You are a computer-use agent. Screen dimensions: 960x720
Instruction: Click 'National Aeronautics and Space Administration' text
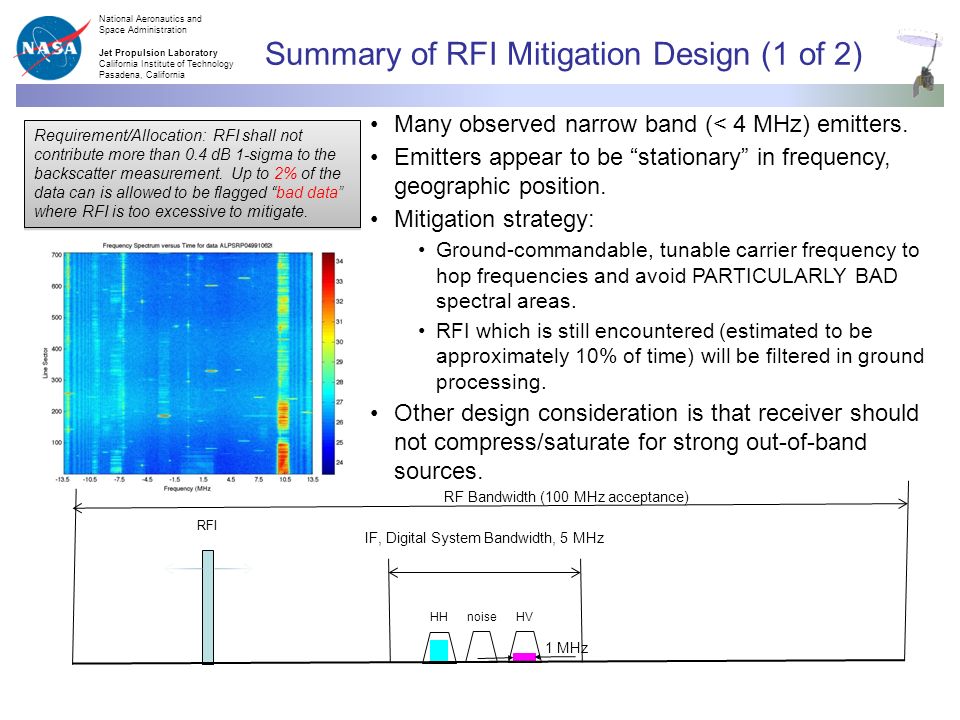coord(150,24)
